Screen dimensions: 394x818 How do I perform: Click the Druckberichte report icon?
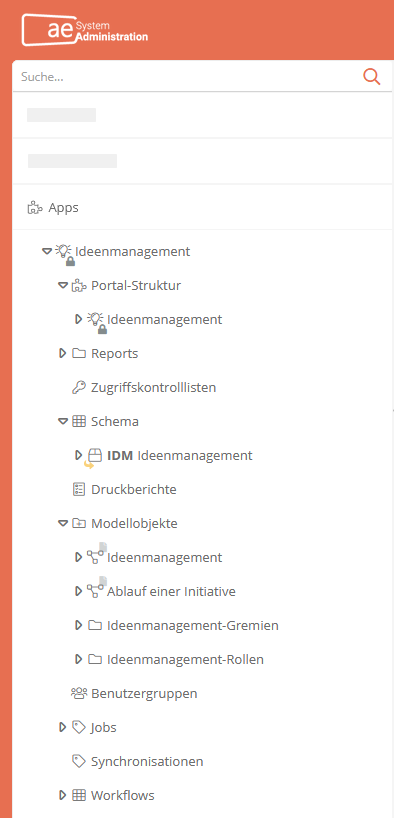(78, 489)
